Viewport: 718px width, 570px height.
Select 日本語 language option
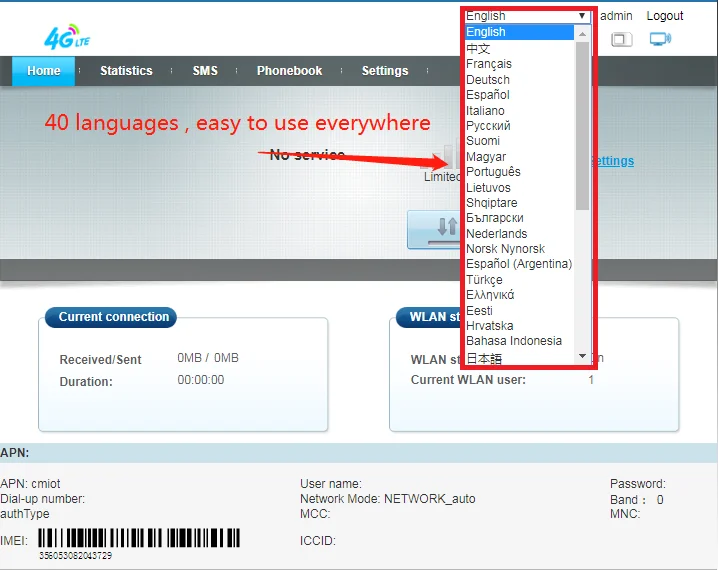pyautogui.click(x=519, y=358)
